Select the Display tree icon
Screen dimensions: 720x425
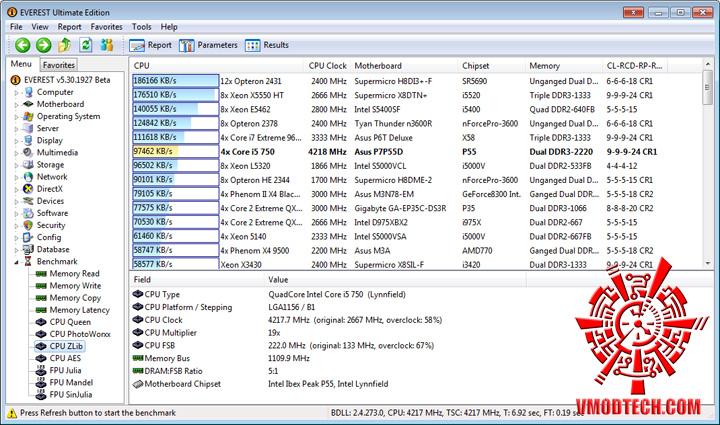[28, 140]
